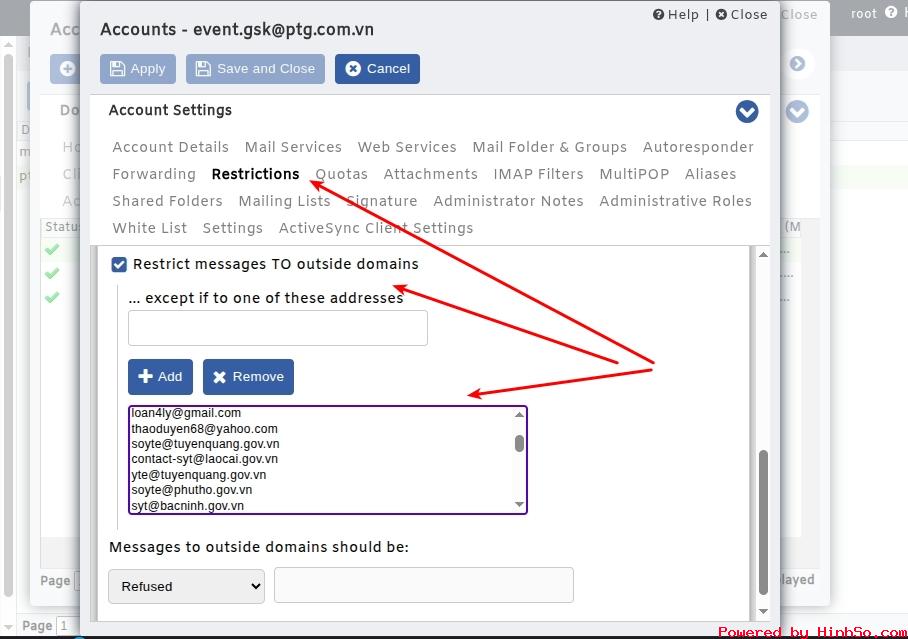Click the settings panel vertical scrollbar thumb
This screenshot has width=908, height=639.
tap(763, 522)
